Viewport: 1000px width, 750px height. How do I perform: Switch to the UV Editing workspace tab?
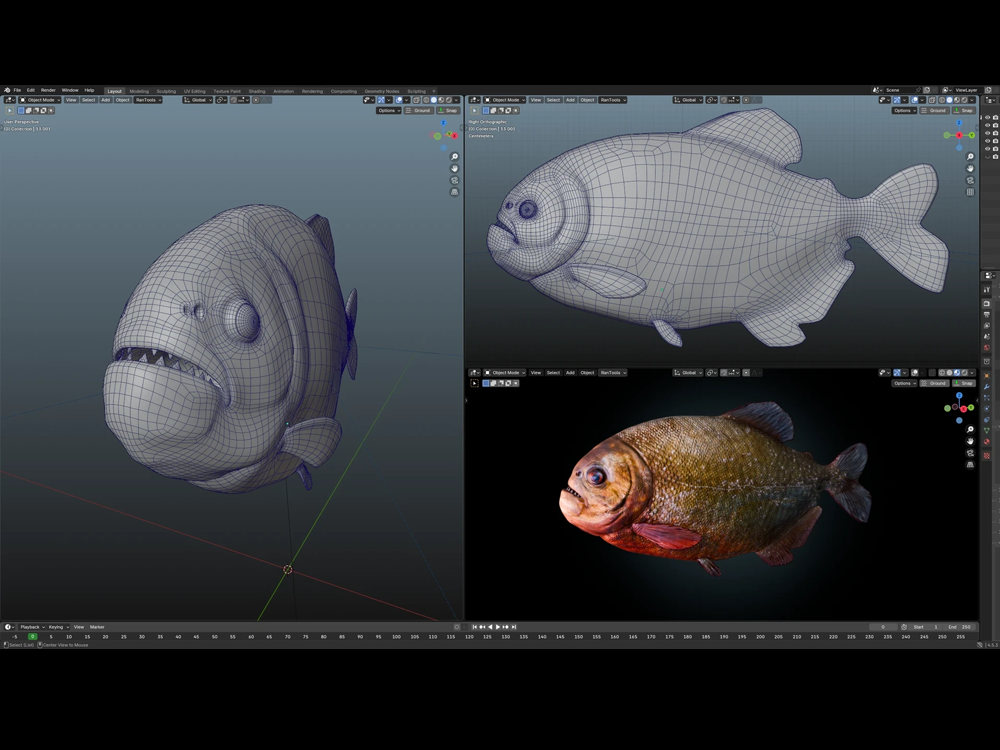pos(195,91)
